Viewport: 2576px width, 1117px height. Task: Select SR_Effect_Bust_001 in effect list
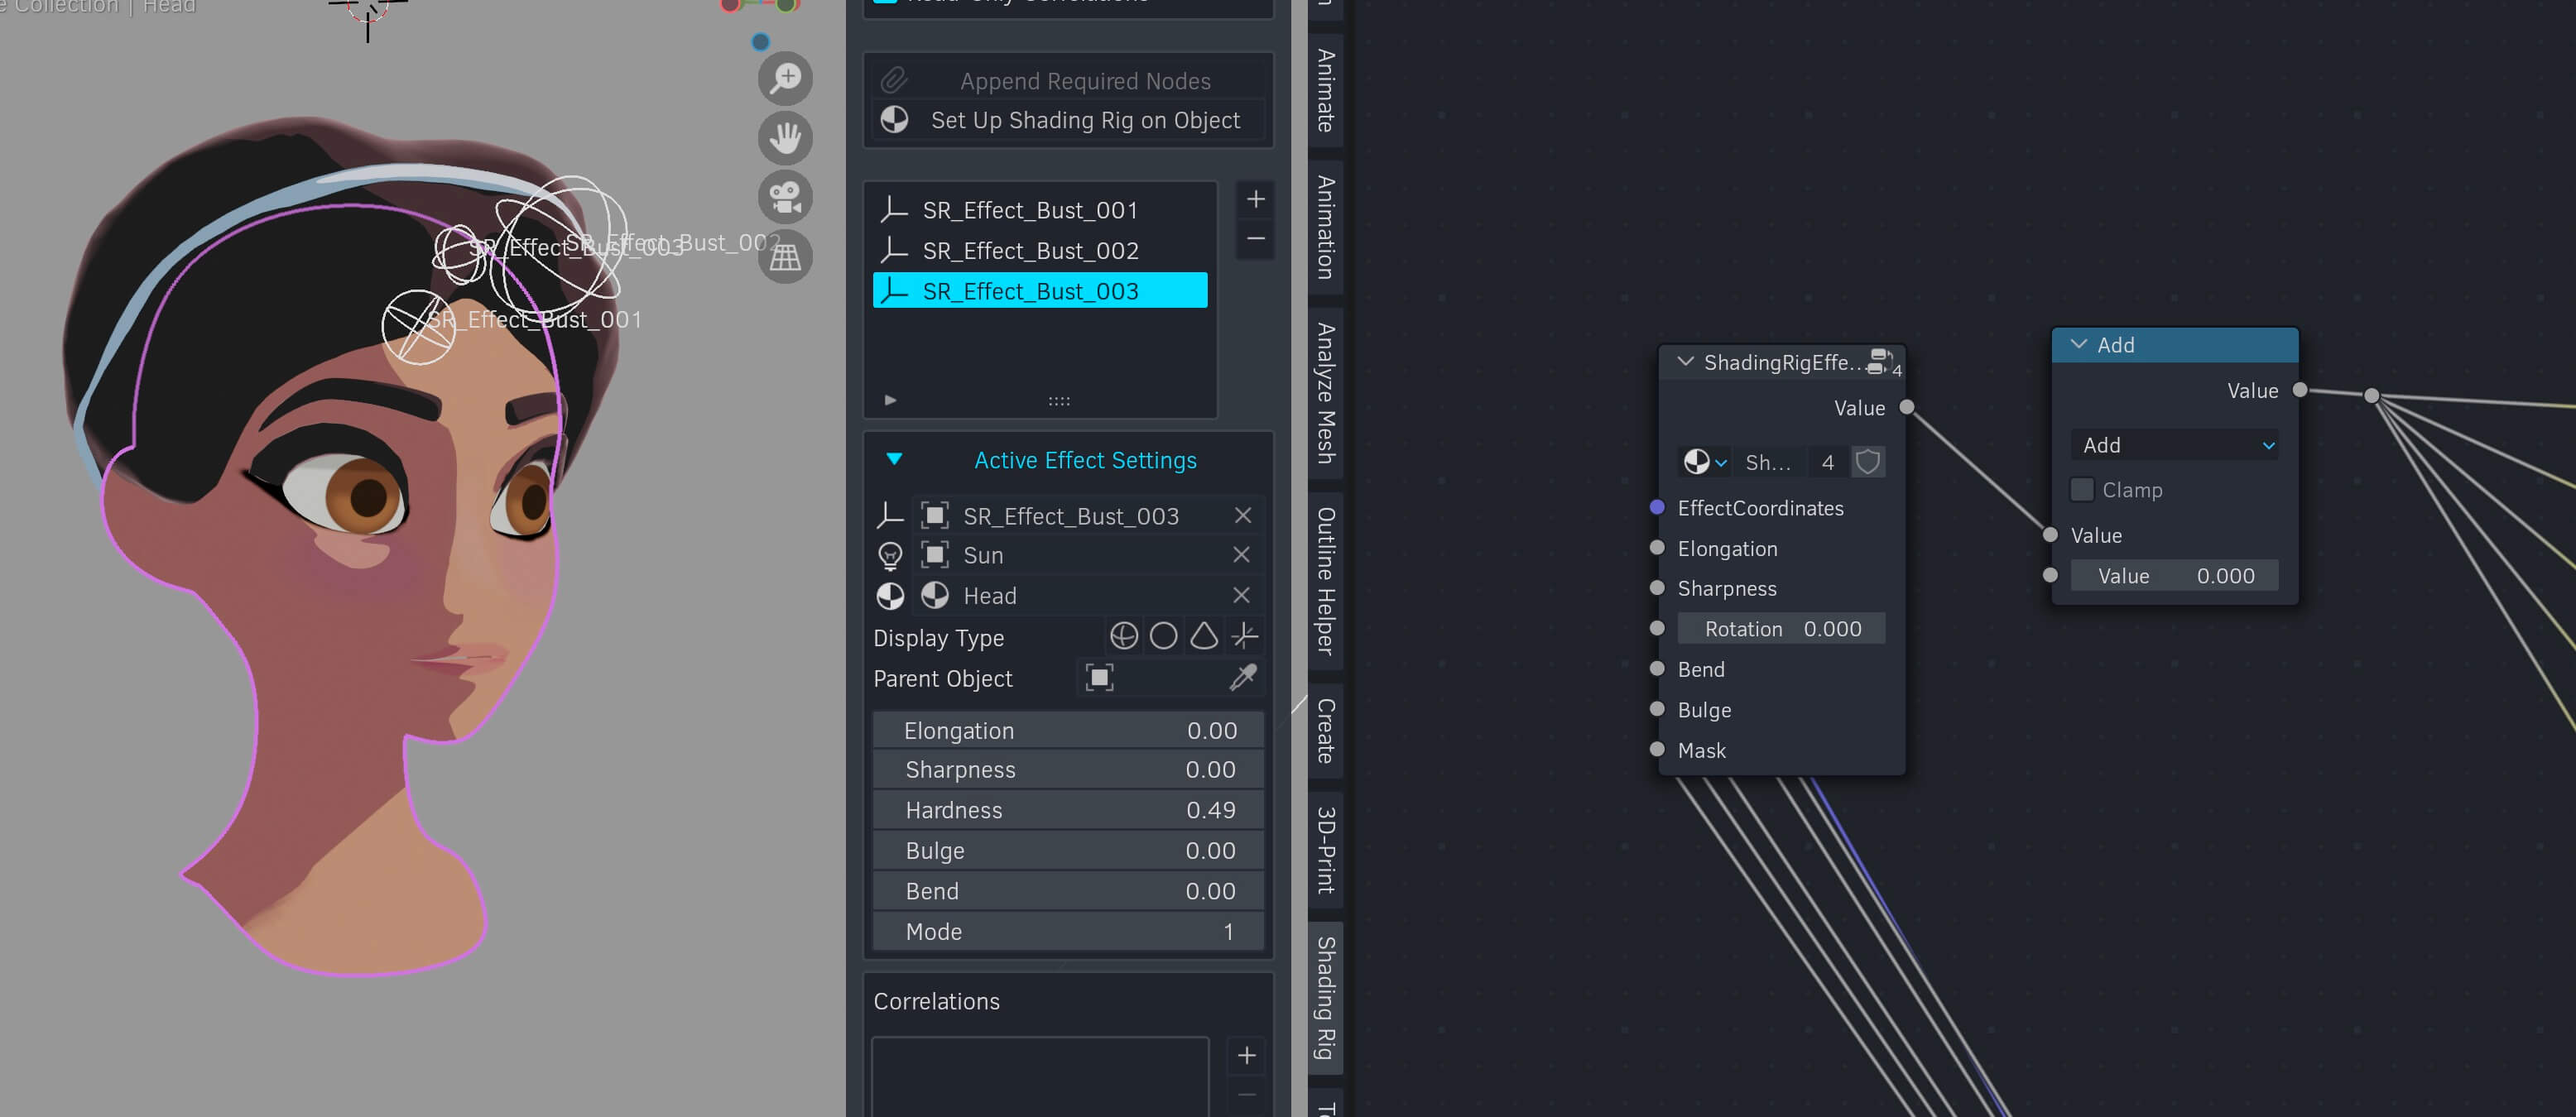pos(1040,210)
